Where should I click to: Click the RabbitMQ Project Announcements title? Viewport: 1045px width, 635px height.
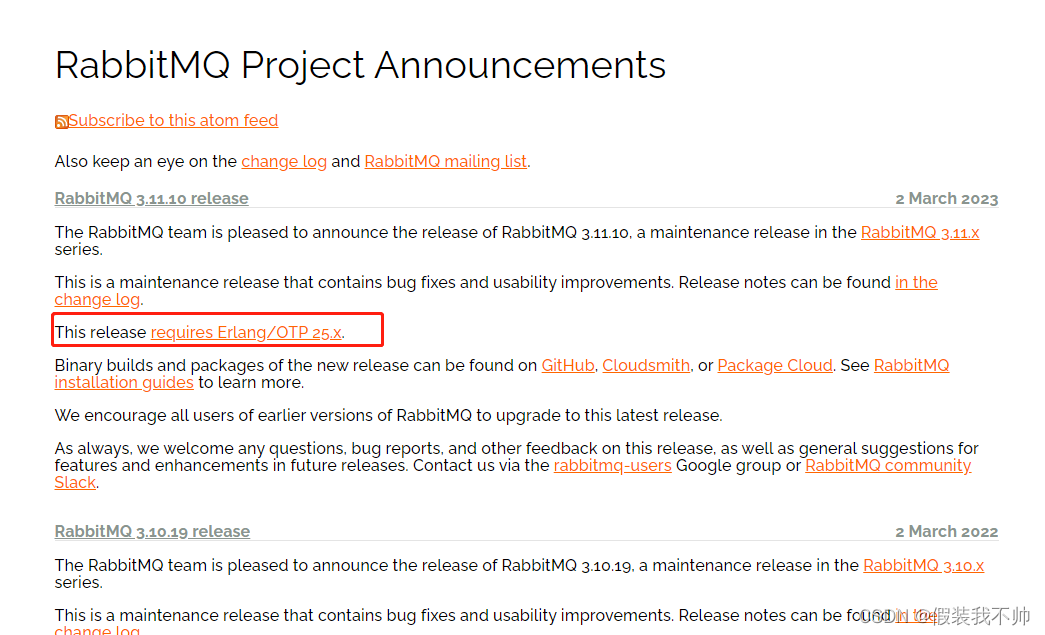(360, 65)
